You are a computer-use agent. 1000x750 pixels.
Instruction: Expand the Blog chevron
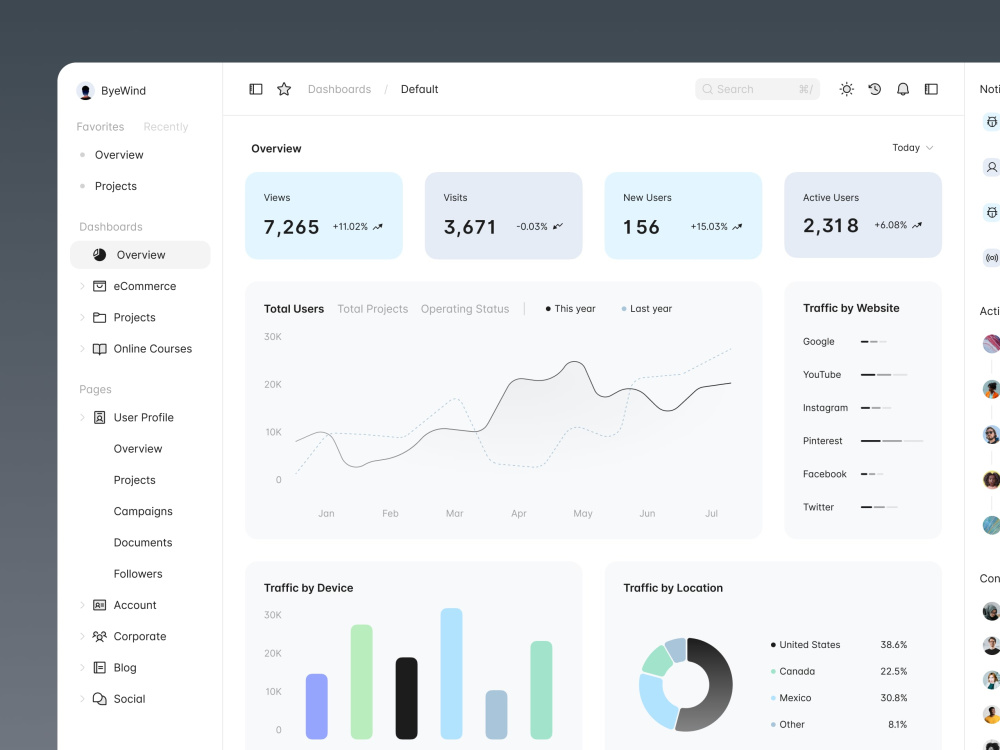82,668
